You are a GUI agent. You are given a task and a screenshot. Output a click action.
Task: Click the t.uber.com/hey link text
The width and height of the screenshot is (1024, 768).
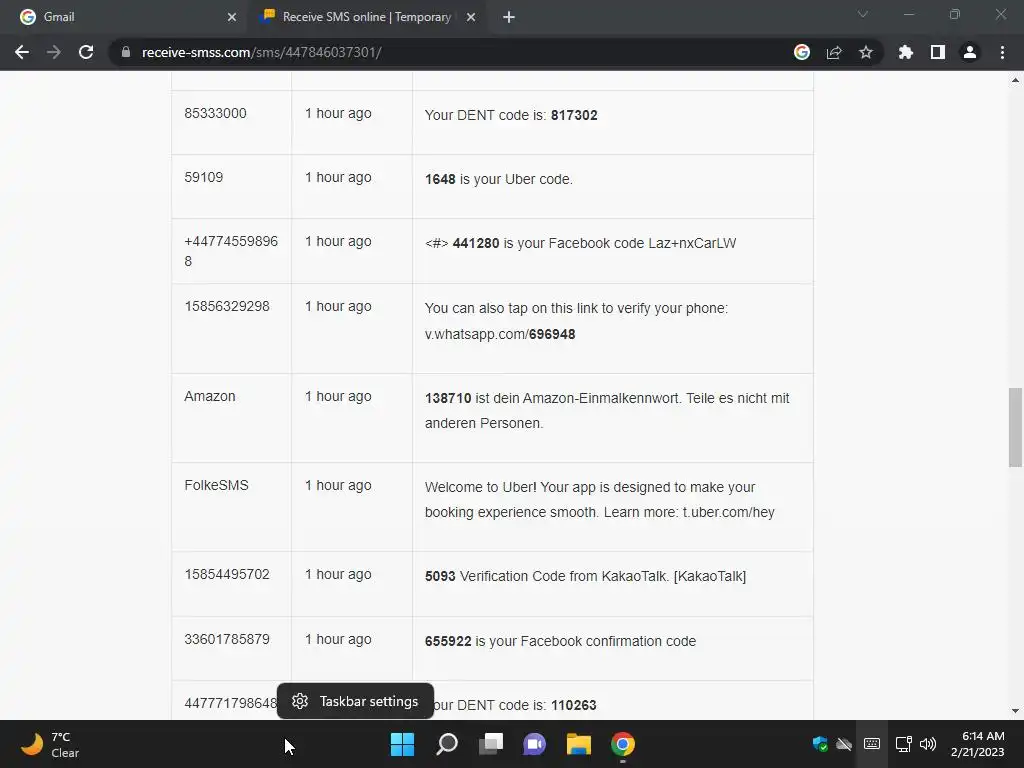pos(729,513)
